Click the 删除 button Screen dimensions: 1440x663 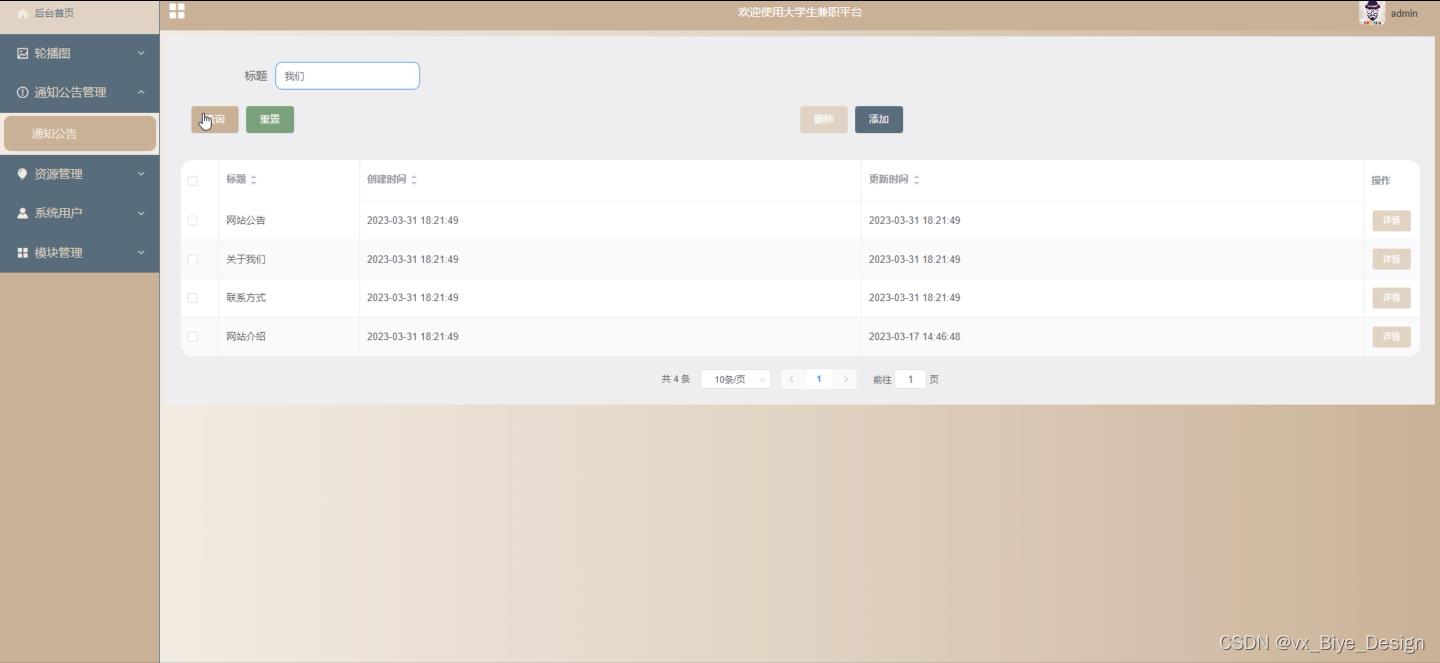coord(824,119)
